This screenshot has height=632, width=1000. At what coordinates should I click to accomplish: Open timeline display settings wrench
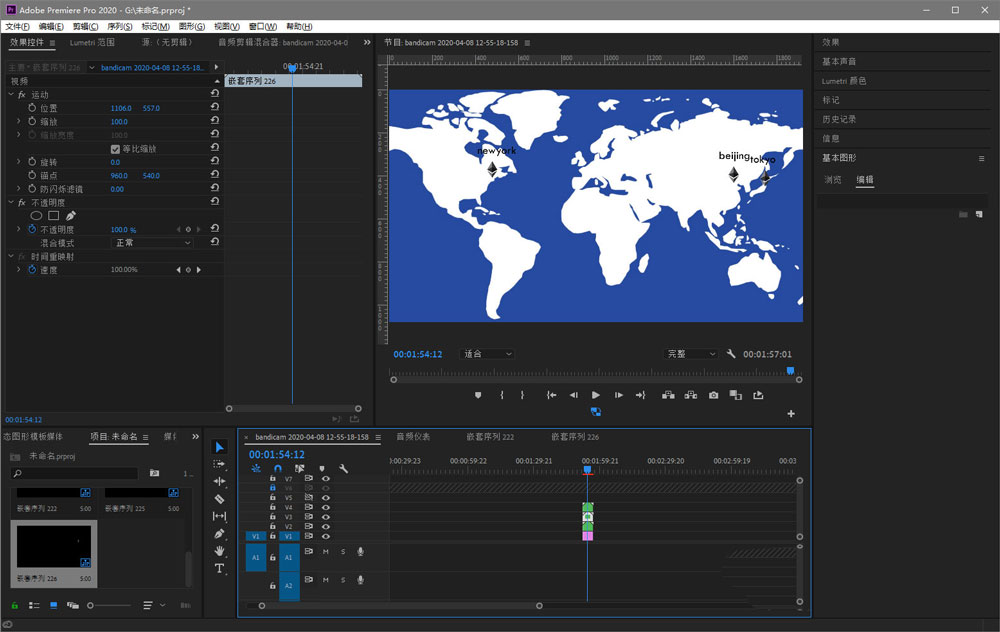(x=343, y=468)
